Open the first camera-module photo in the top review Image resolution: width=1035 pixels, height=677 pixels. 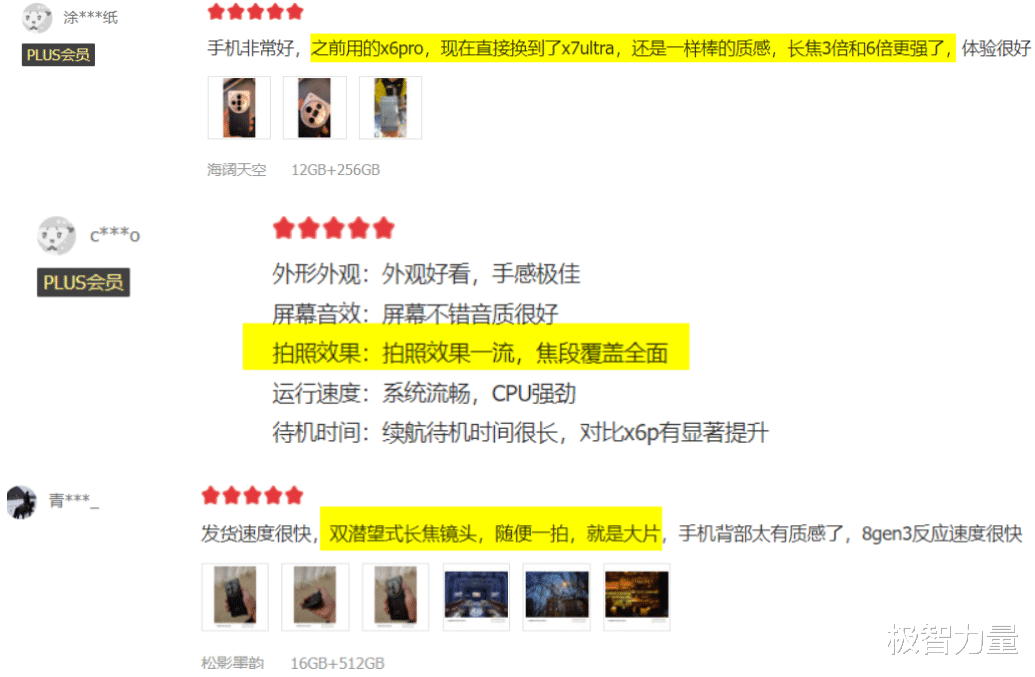tap(239, 108)
